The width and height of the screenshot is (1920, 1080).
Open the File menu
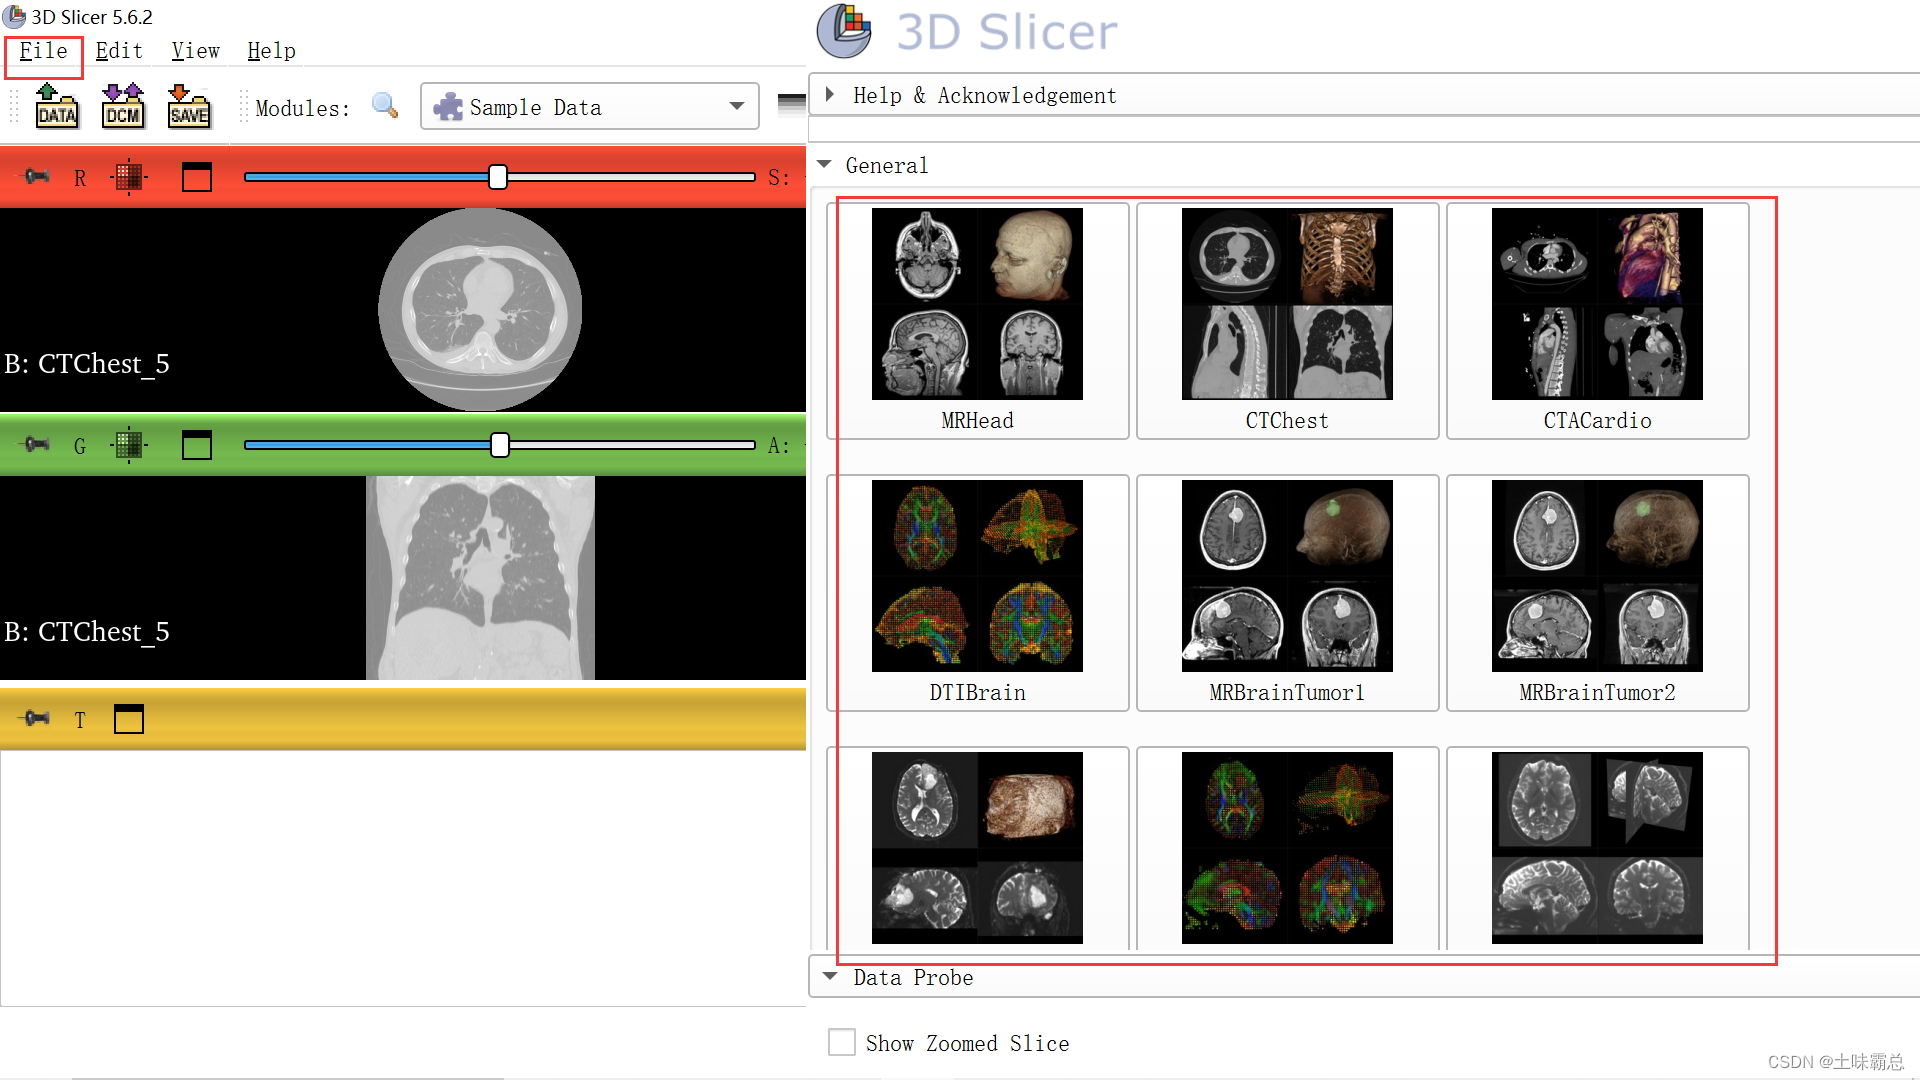point(43,51)
